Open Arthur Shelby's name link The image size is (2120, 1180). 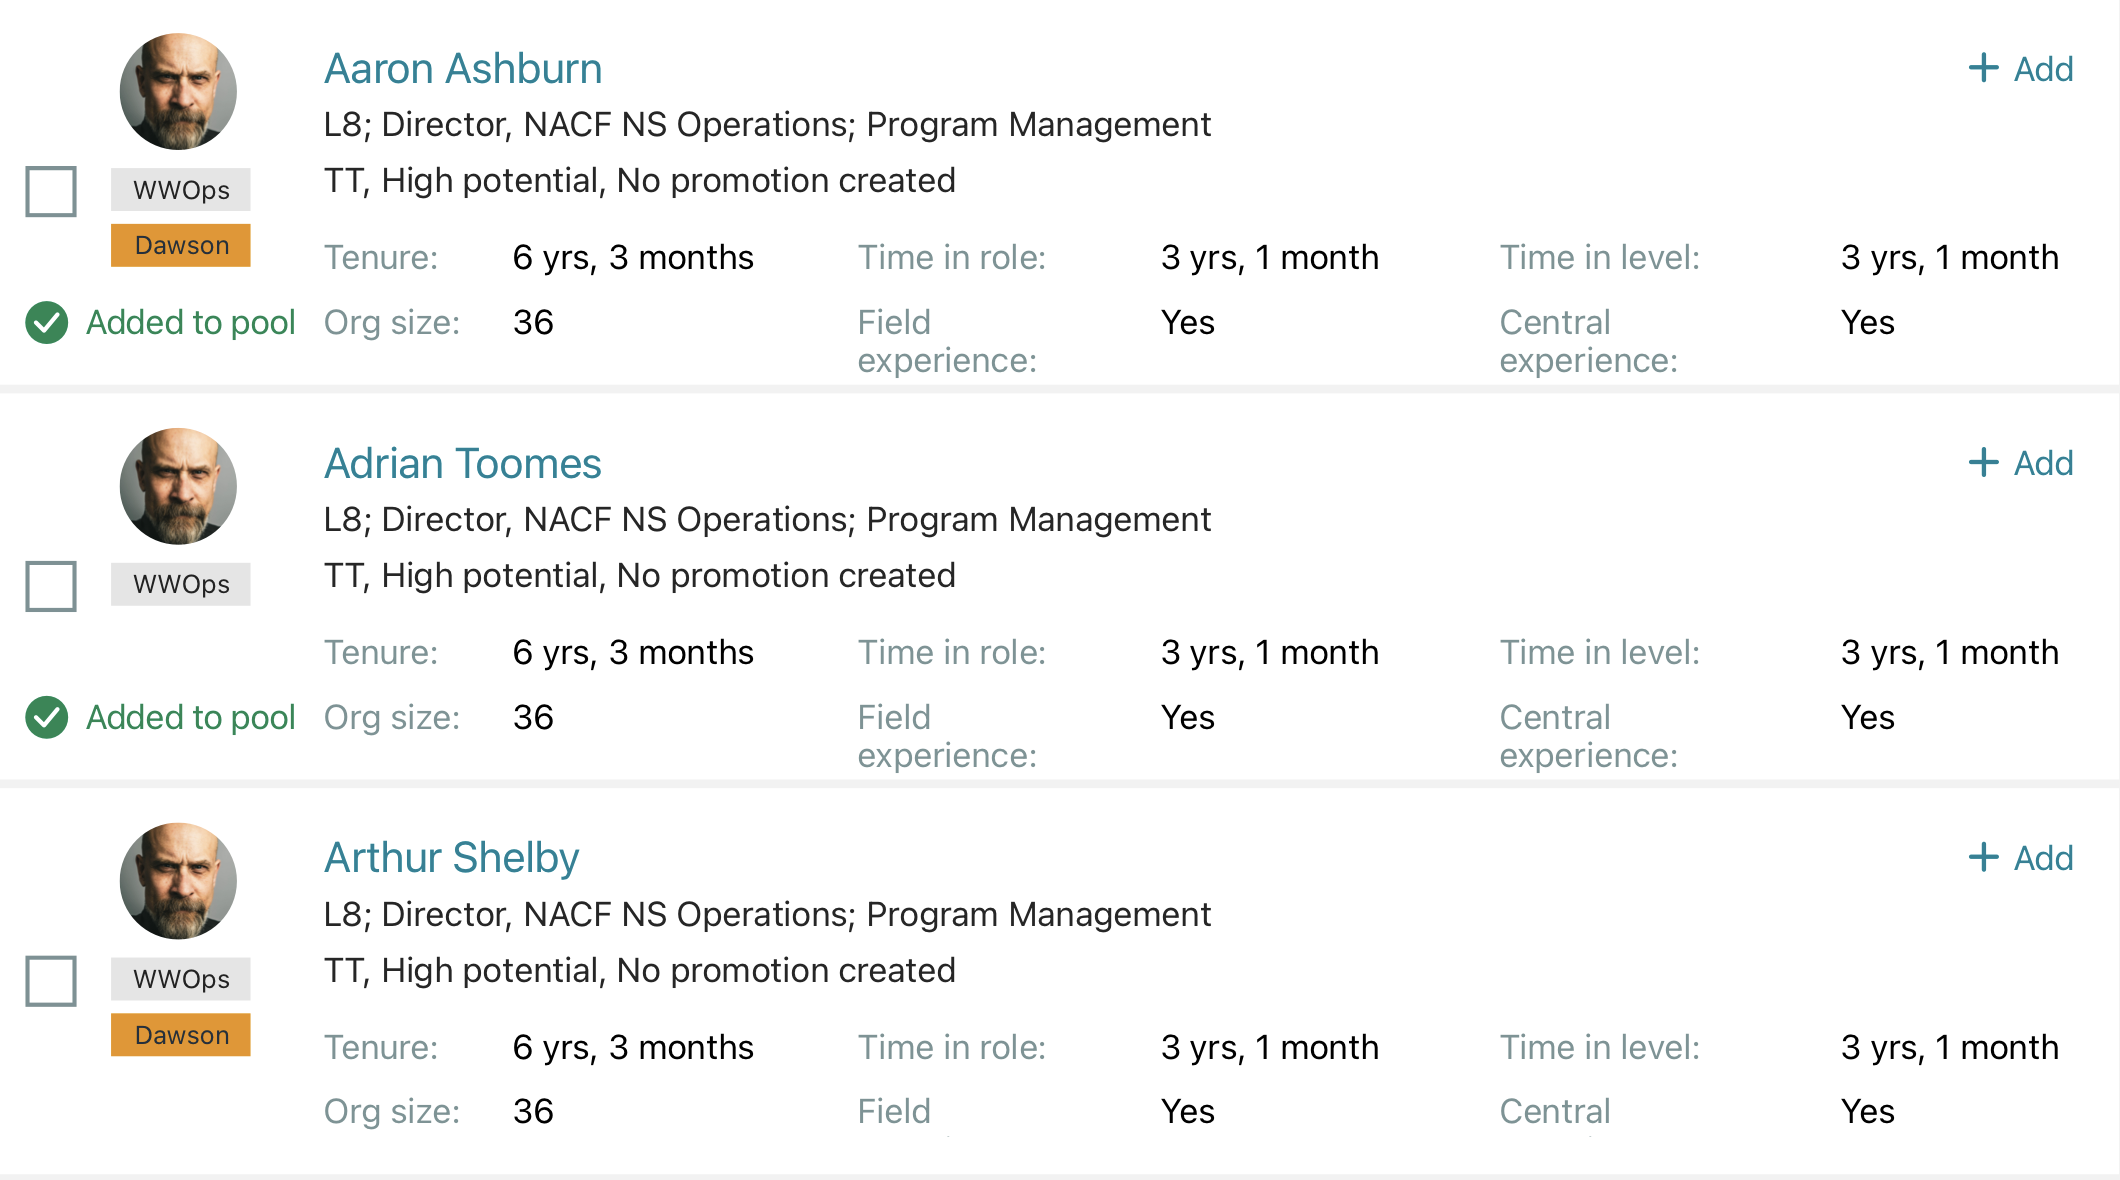click(451, 858)
